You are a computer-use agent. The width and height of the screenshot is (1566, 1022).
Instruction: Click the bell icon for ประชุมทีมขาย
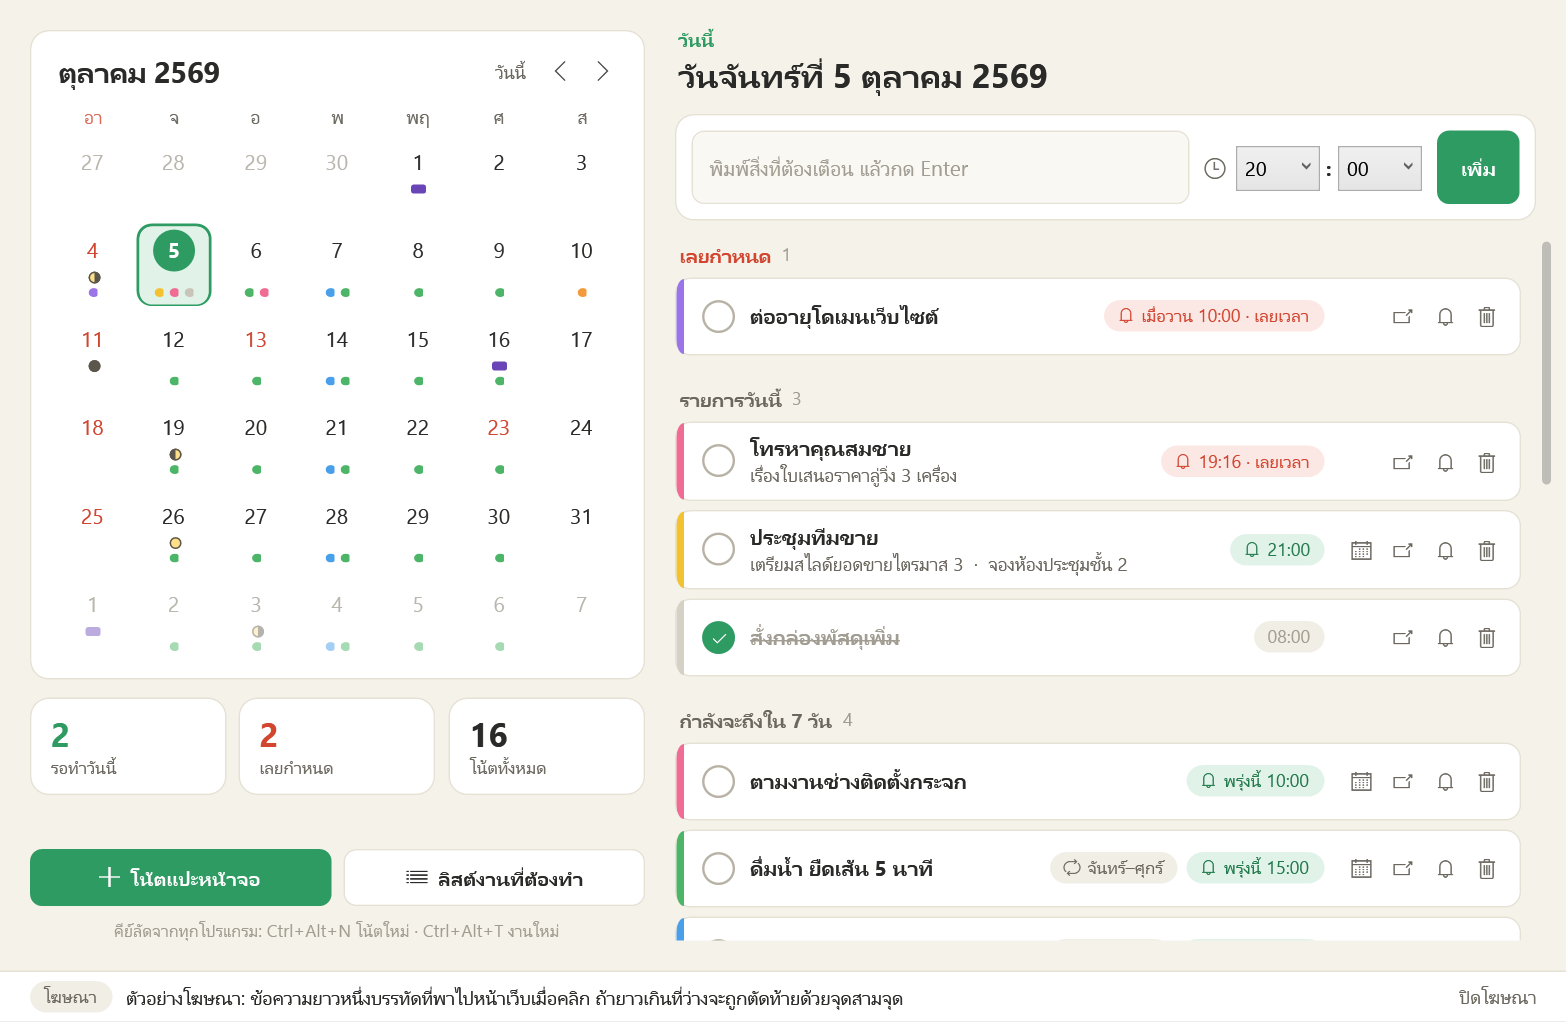[x=1445, y=550]
